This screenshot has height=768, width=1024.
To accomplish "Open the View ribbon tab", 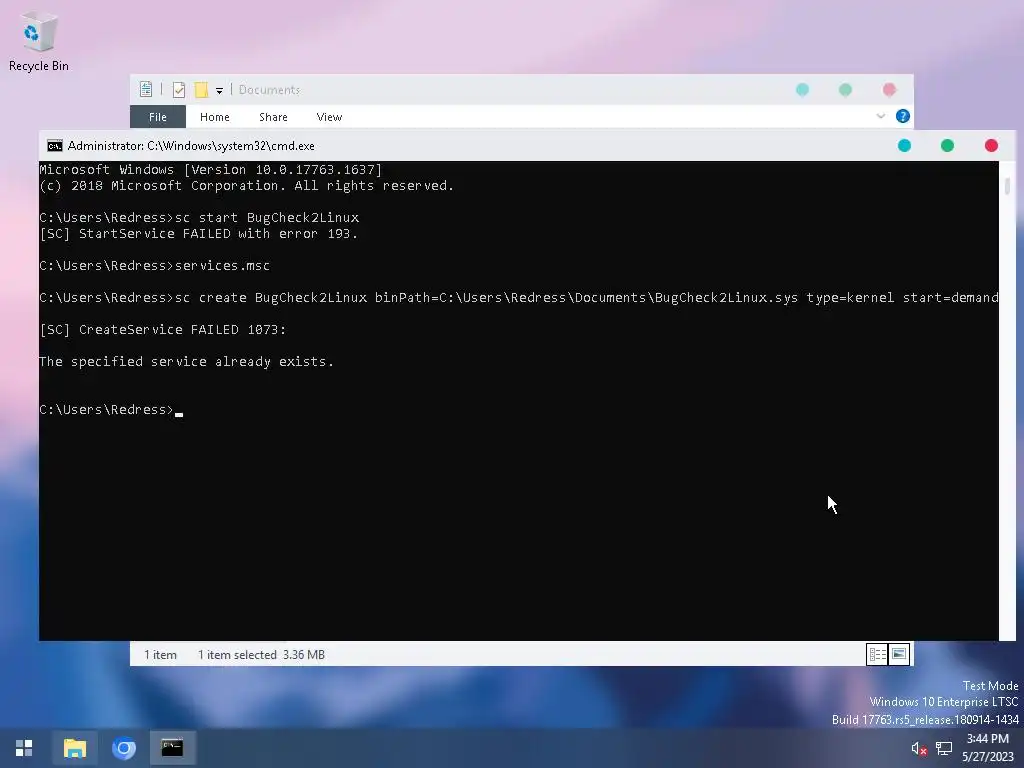I will pyautogui.click(x=329, y=117).
